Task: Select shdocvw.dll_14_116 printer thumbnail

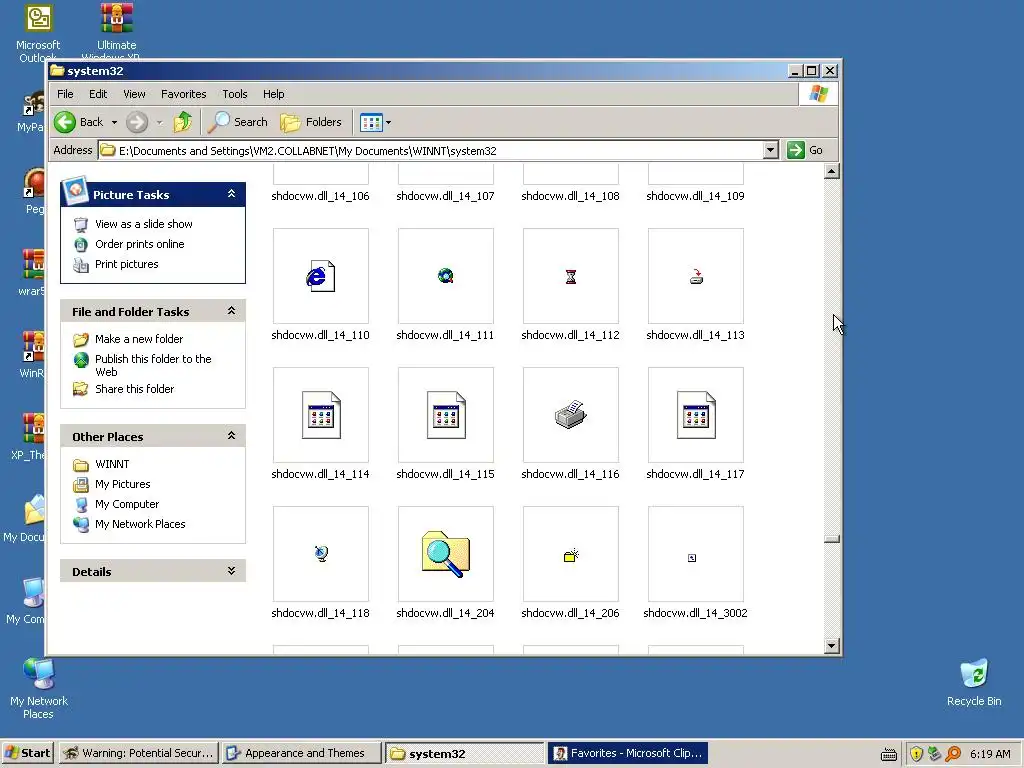Action: point(571,415)
